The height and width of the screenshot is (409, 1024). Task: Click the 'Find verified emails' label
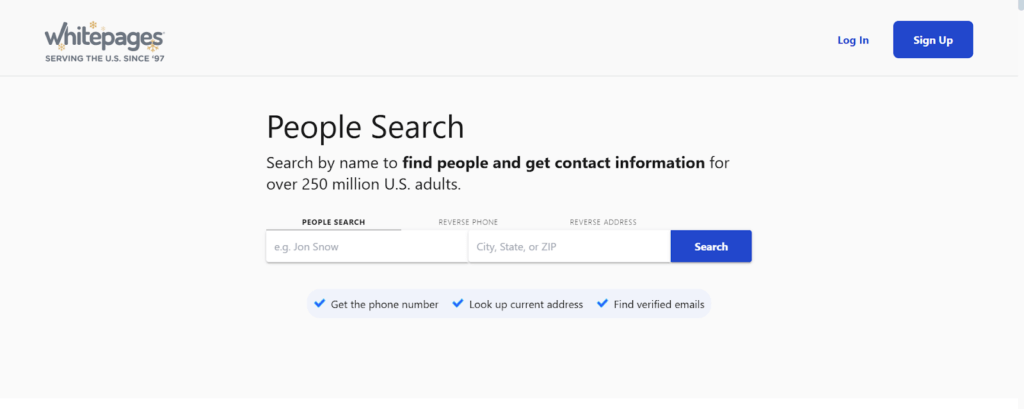pyautogui.click(x=661, y=304)
